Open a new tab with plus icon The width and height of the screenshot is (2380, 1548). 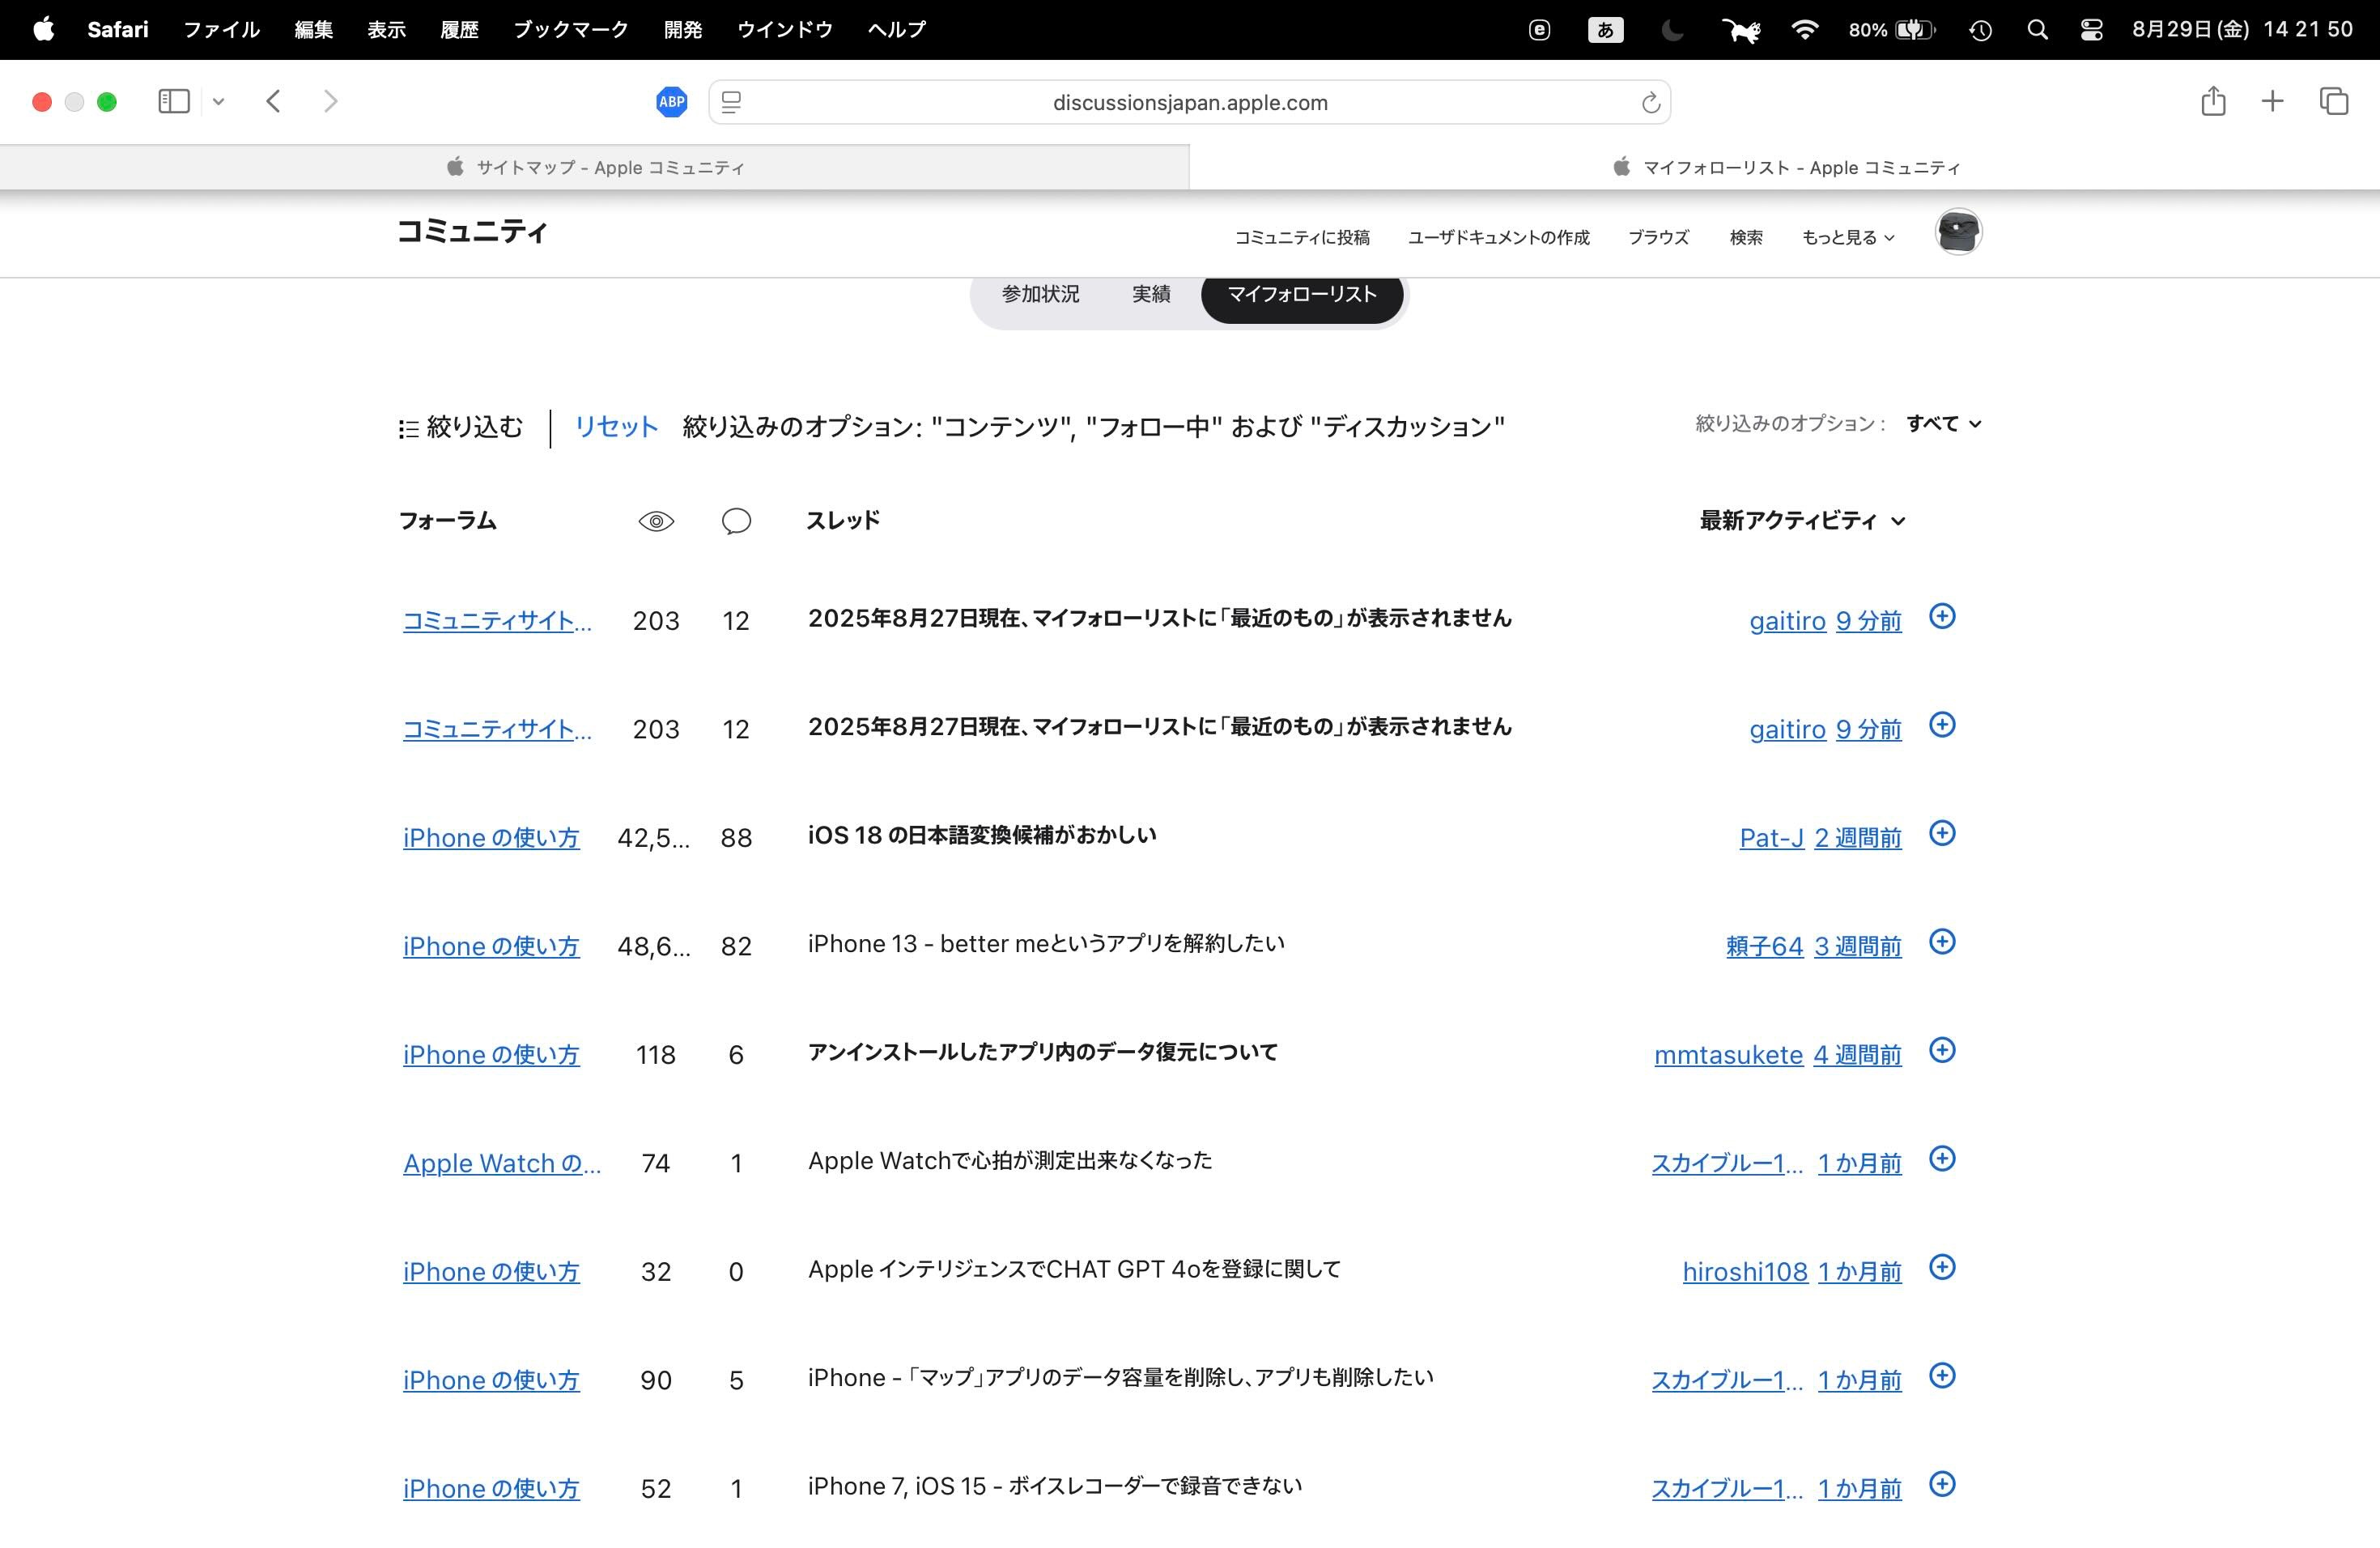[x=2272, y=102]
